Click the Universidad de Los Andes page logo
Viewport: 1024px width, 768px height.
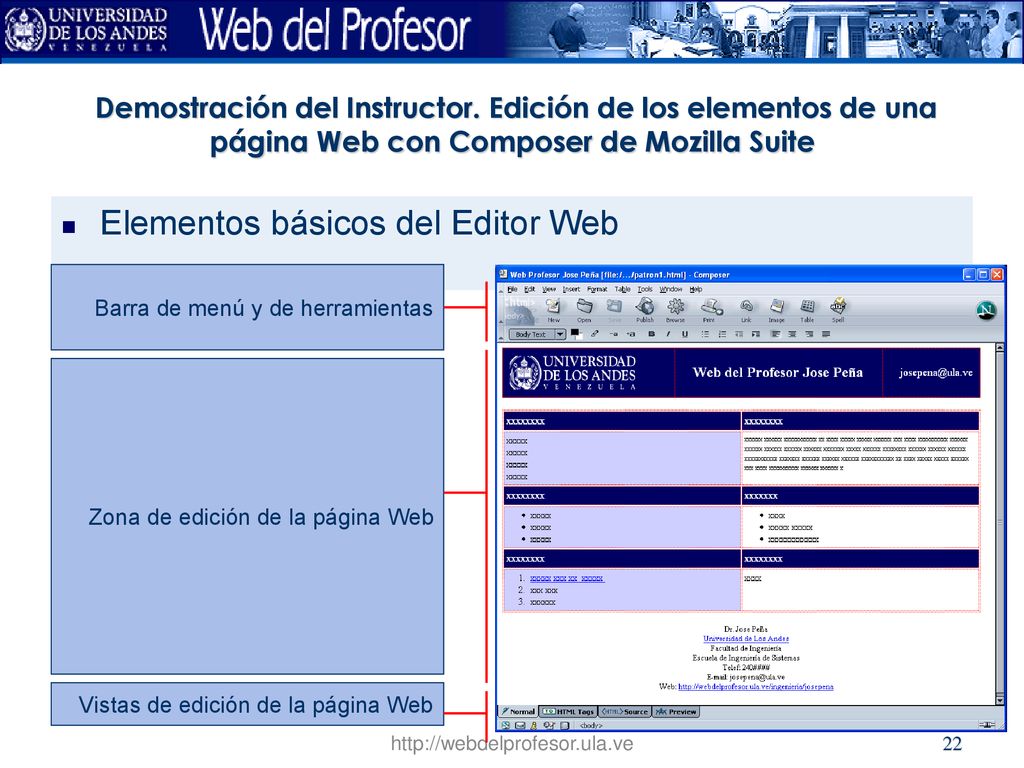572,373
